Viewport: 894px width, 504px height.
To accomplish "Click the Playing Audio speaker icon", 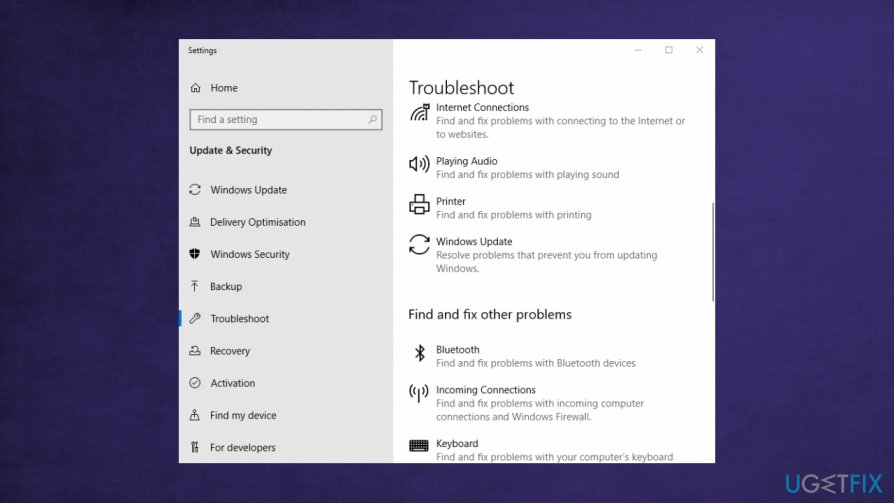I will point(419,164).
